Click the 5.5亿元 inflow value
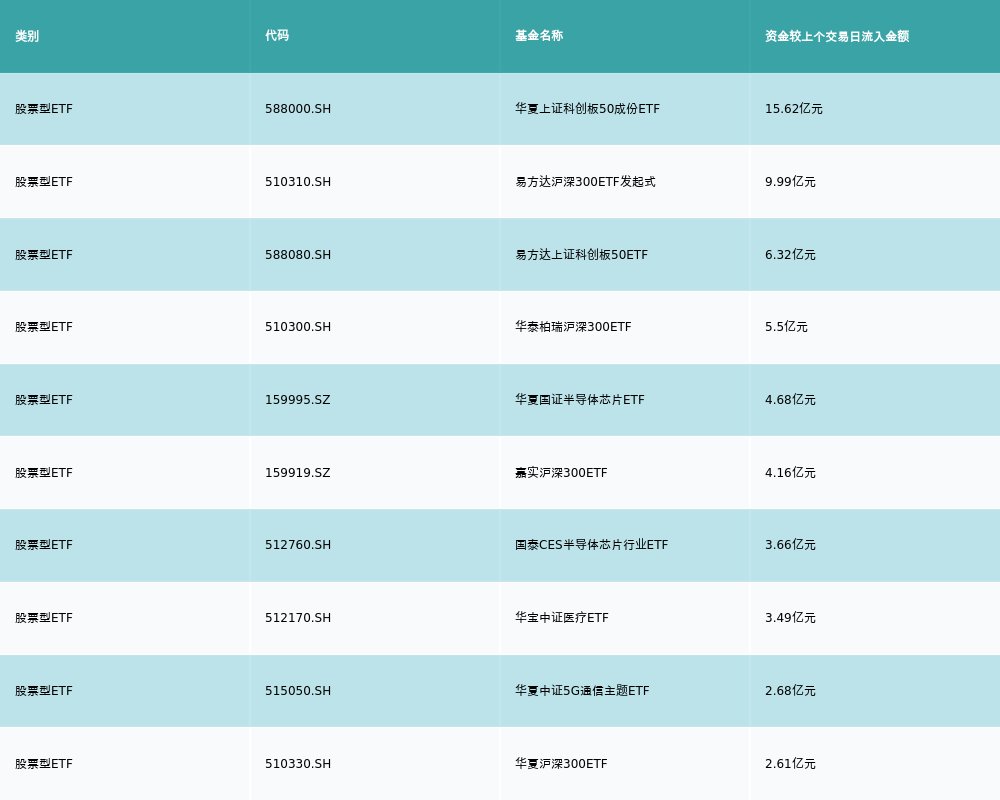Screen dimensions: 1000x800 [786, 327]
